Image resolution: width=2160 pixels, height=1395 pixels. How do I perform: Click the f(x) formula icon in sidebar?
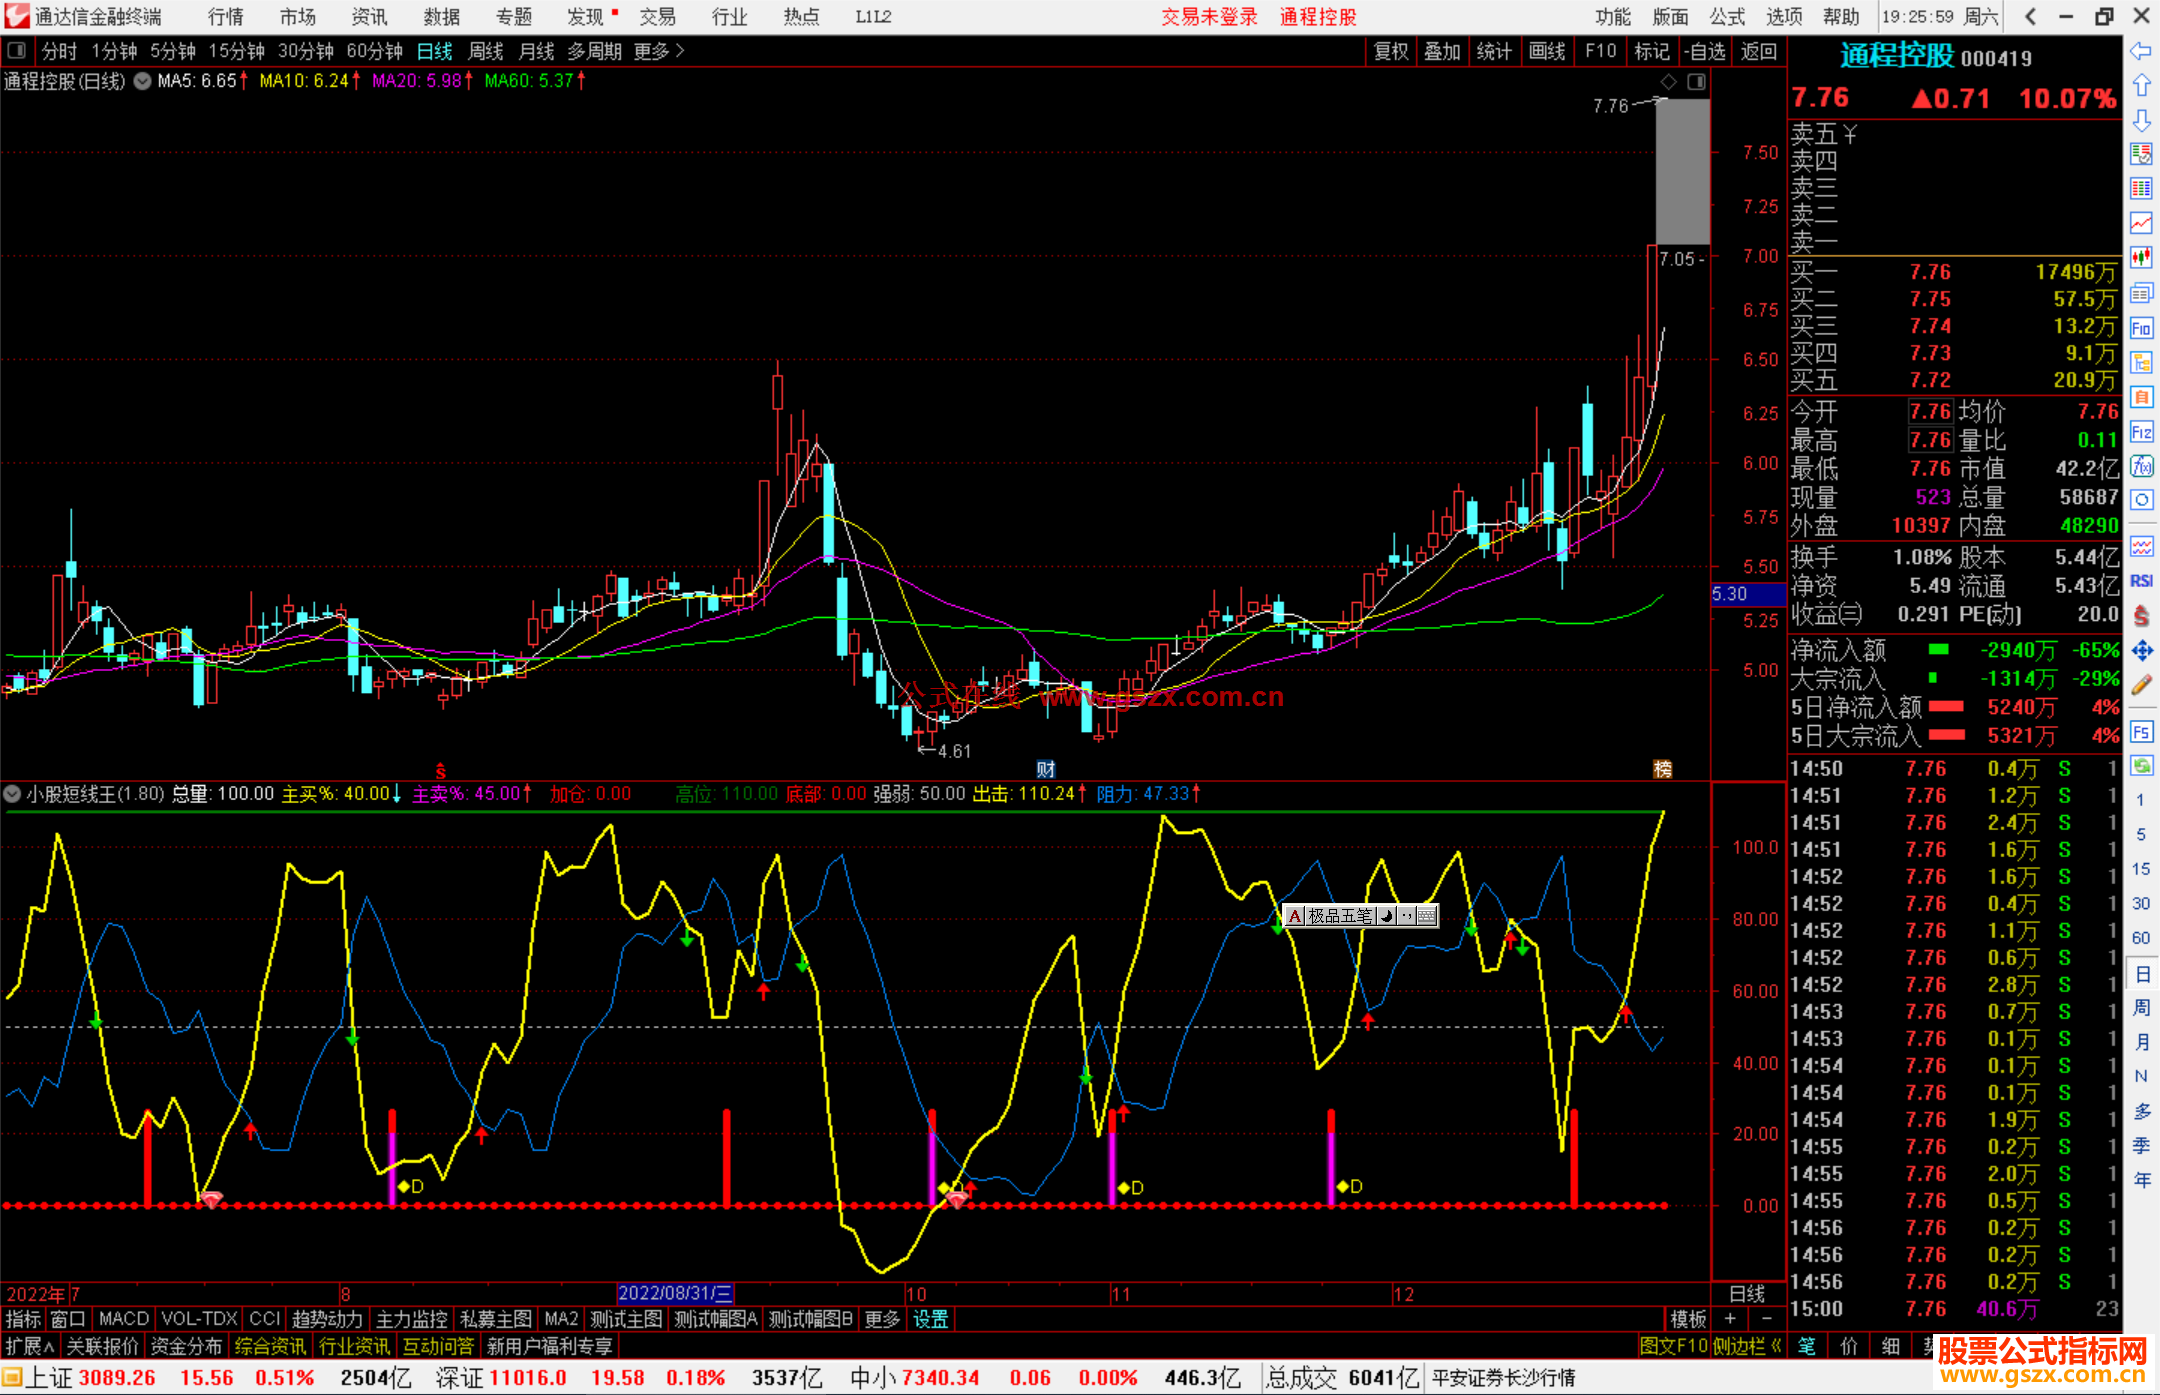[x=2141, y=466]
